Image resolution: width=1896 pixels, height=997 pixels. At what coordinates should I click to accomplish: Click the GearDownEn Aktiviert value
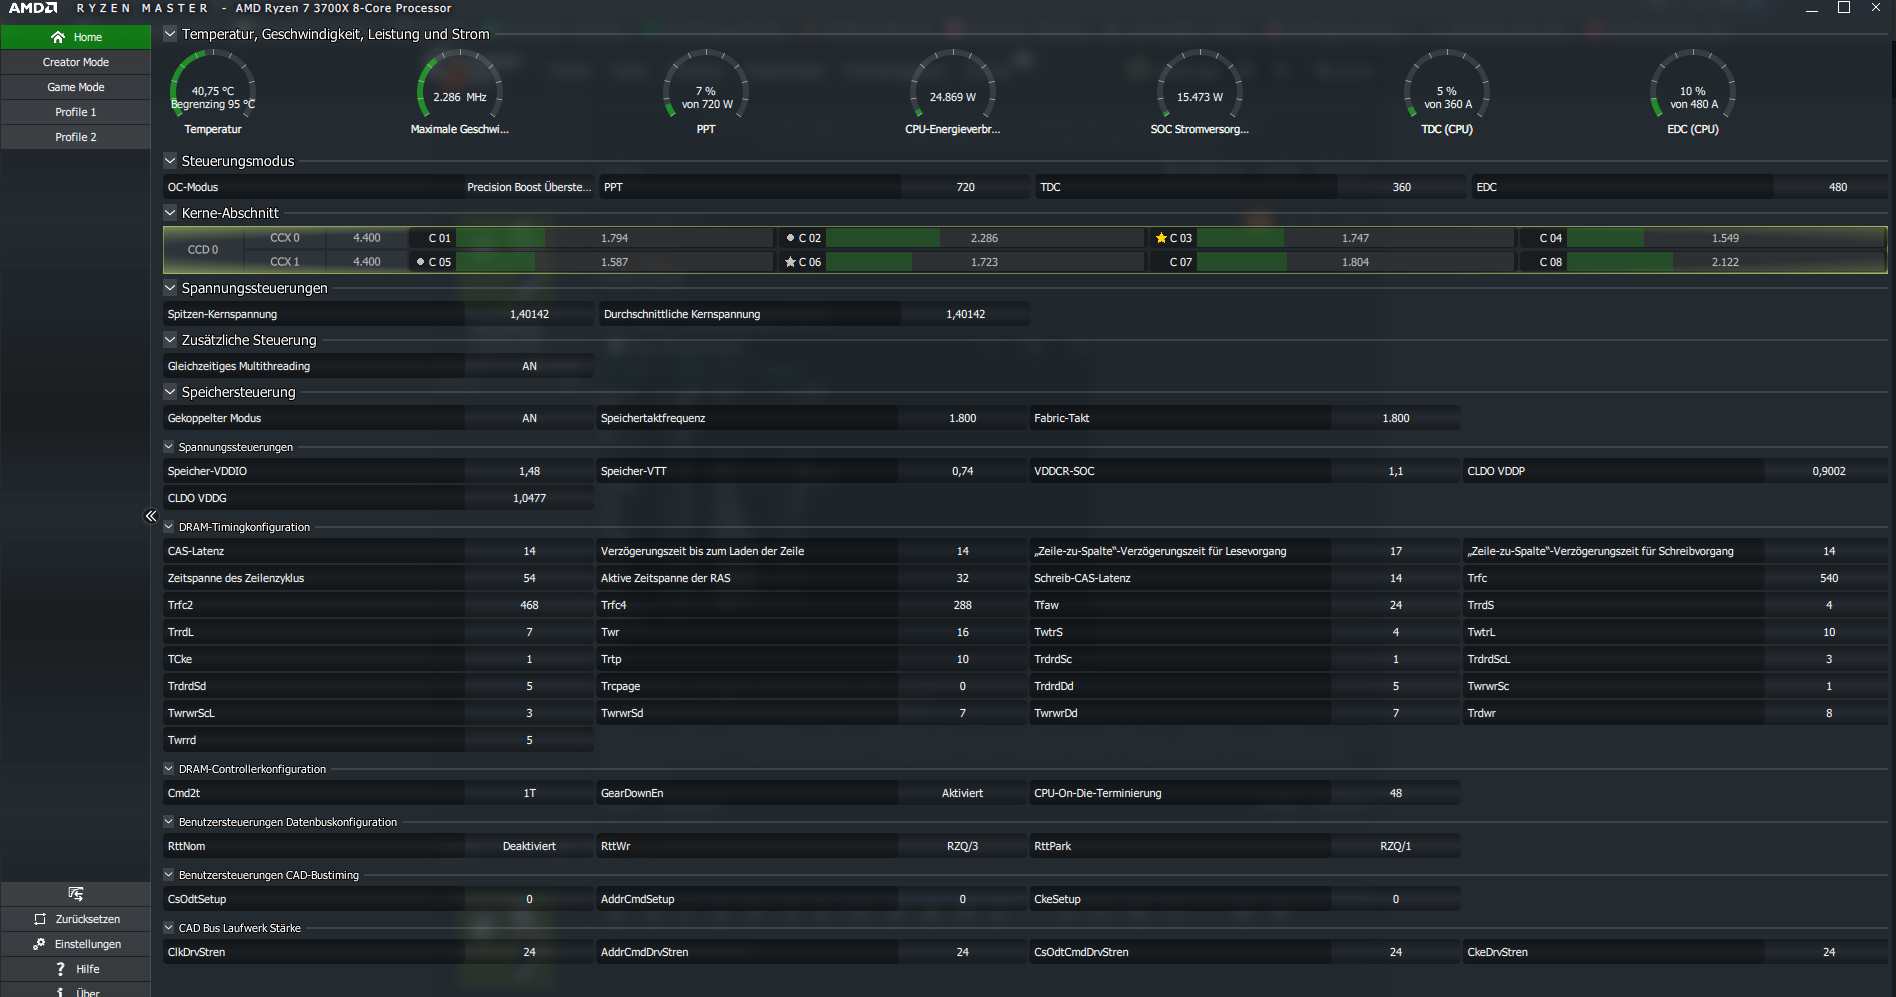click(x=962, y=793)
